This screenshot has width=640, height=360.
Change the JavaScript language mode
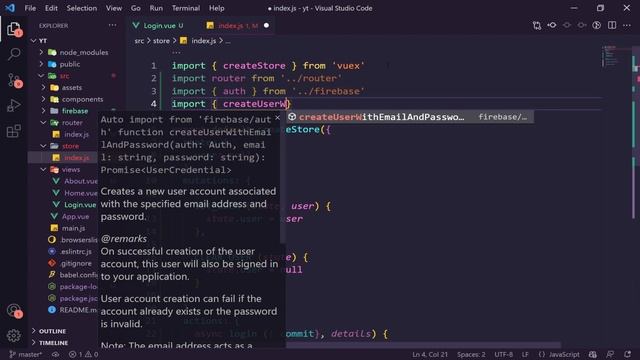(564, 354)
